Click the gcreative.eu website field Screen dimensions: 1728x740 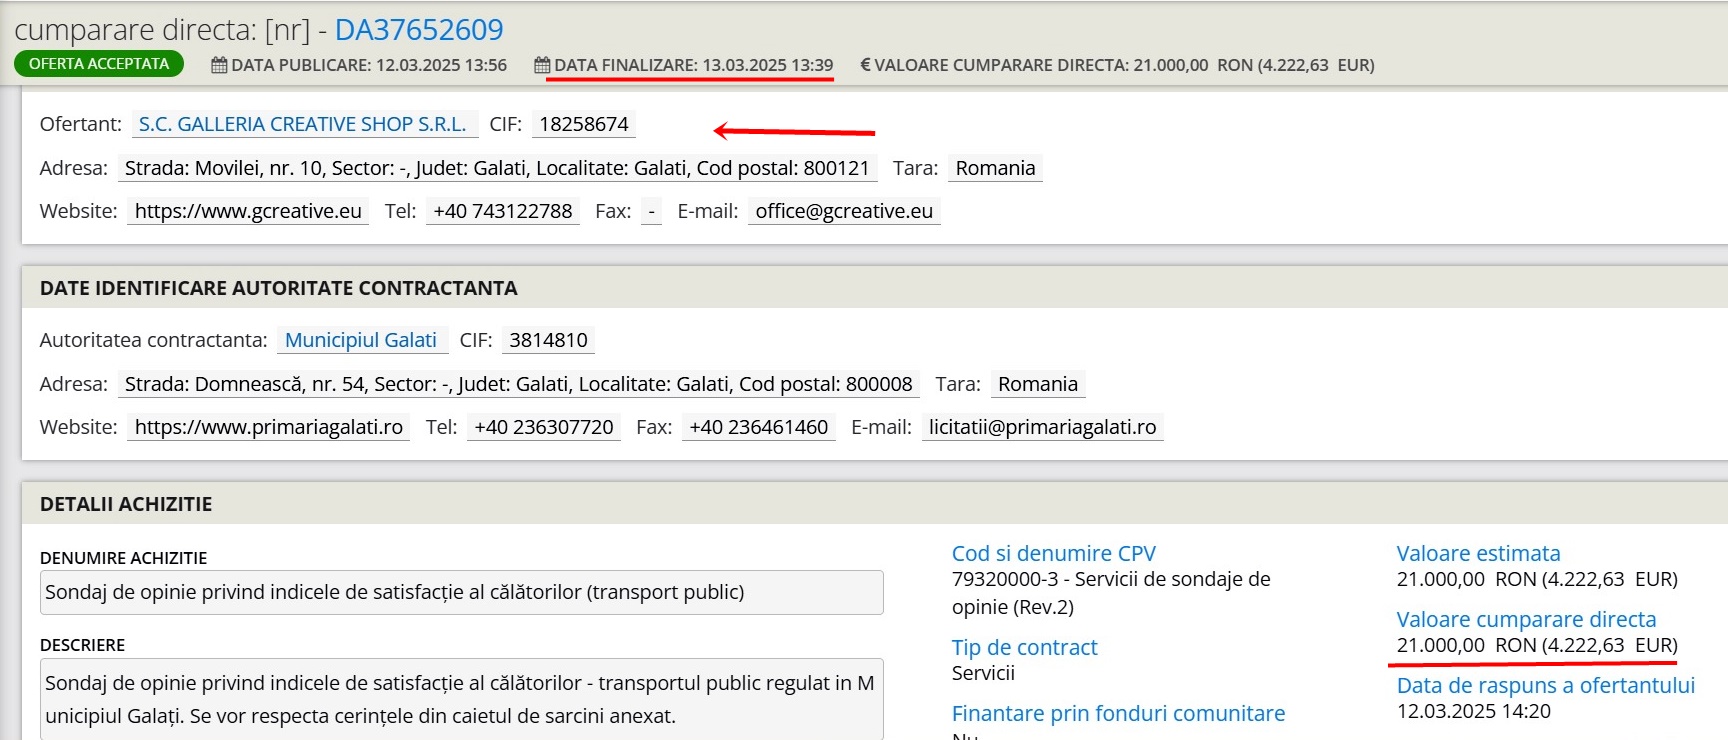(x=248, y=211)
